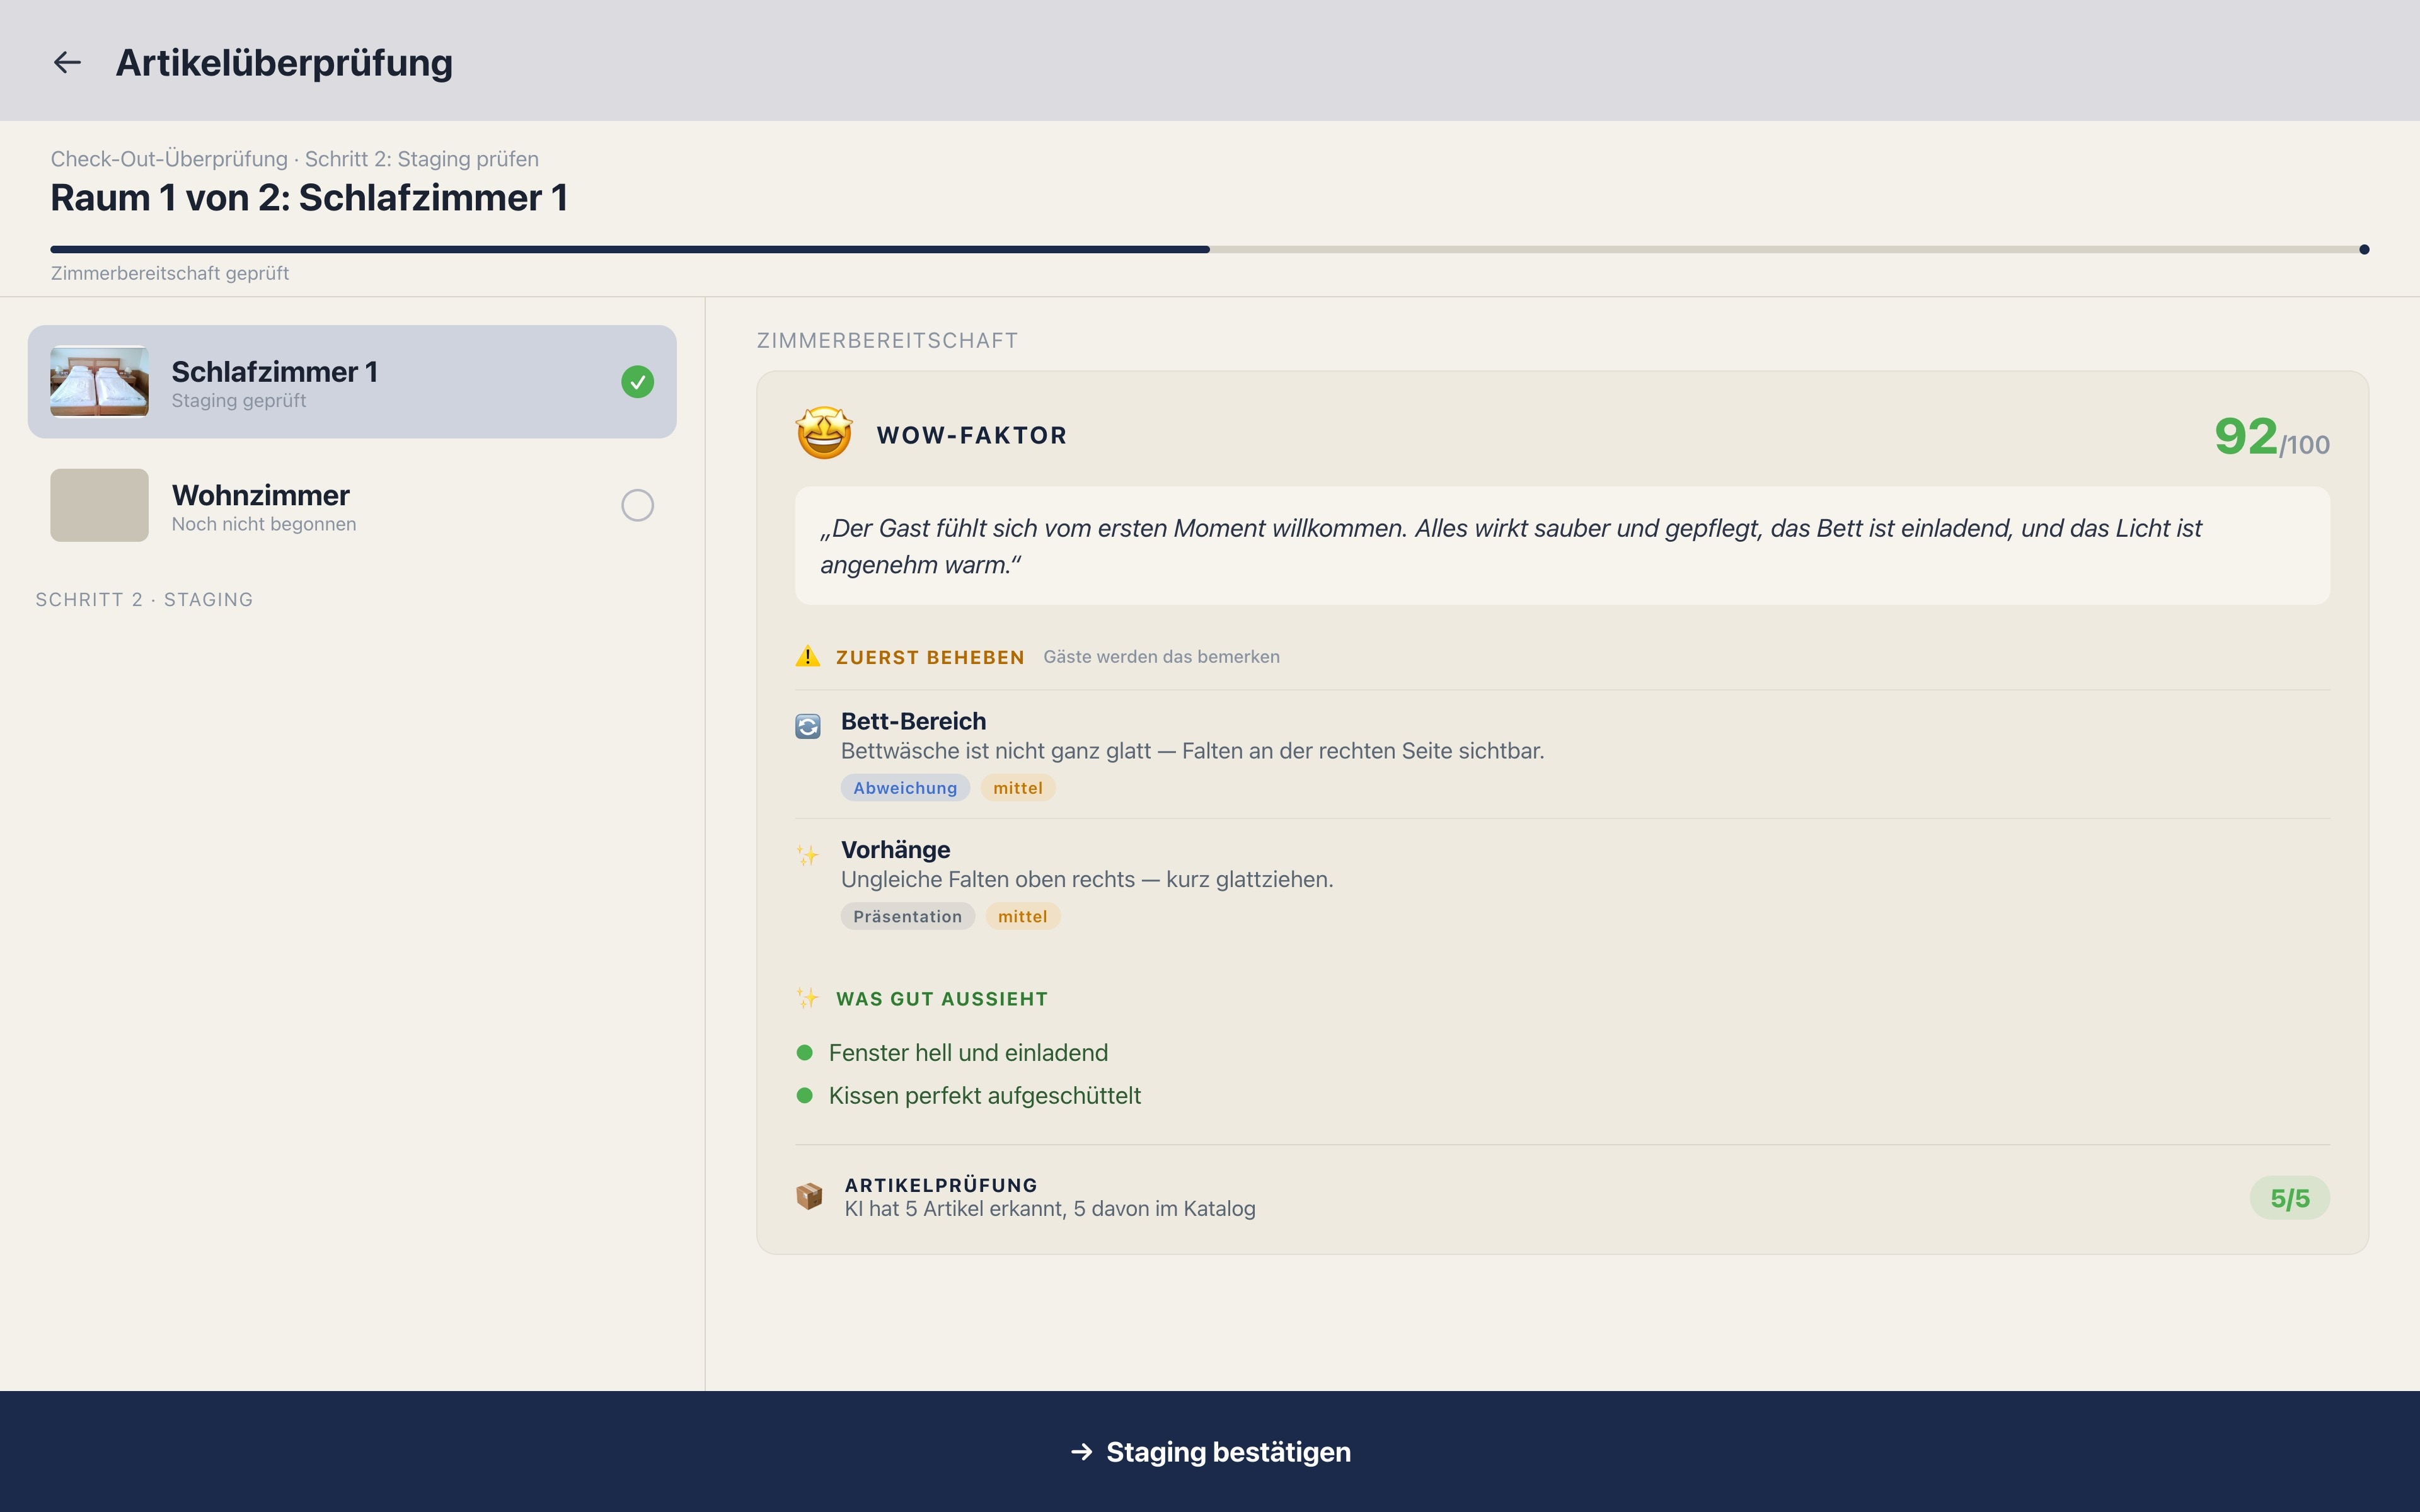
Task: Click the WOW-FAKTOR heading text
Action: pos(972,435)
